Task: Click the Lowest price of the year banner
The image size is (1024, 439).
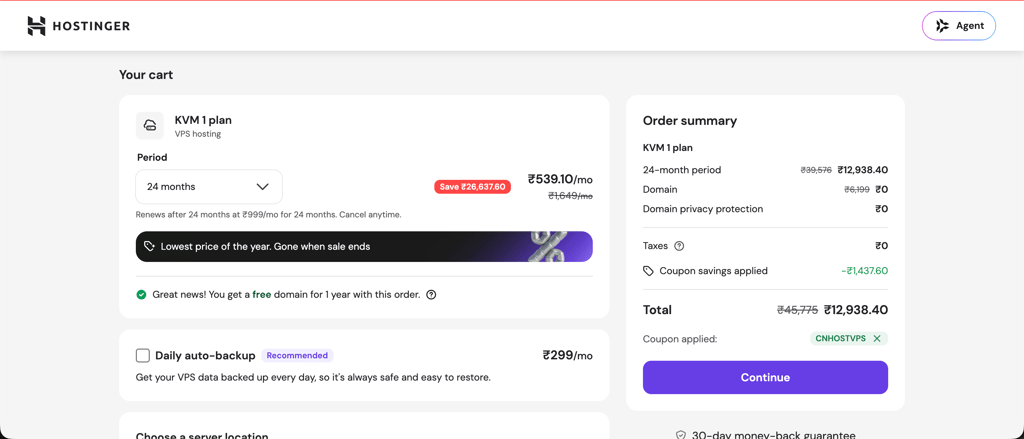Action: coord(364,246)
